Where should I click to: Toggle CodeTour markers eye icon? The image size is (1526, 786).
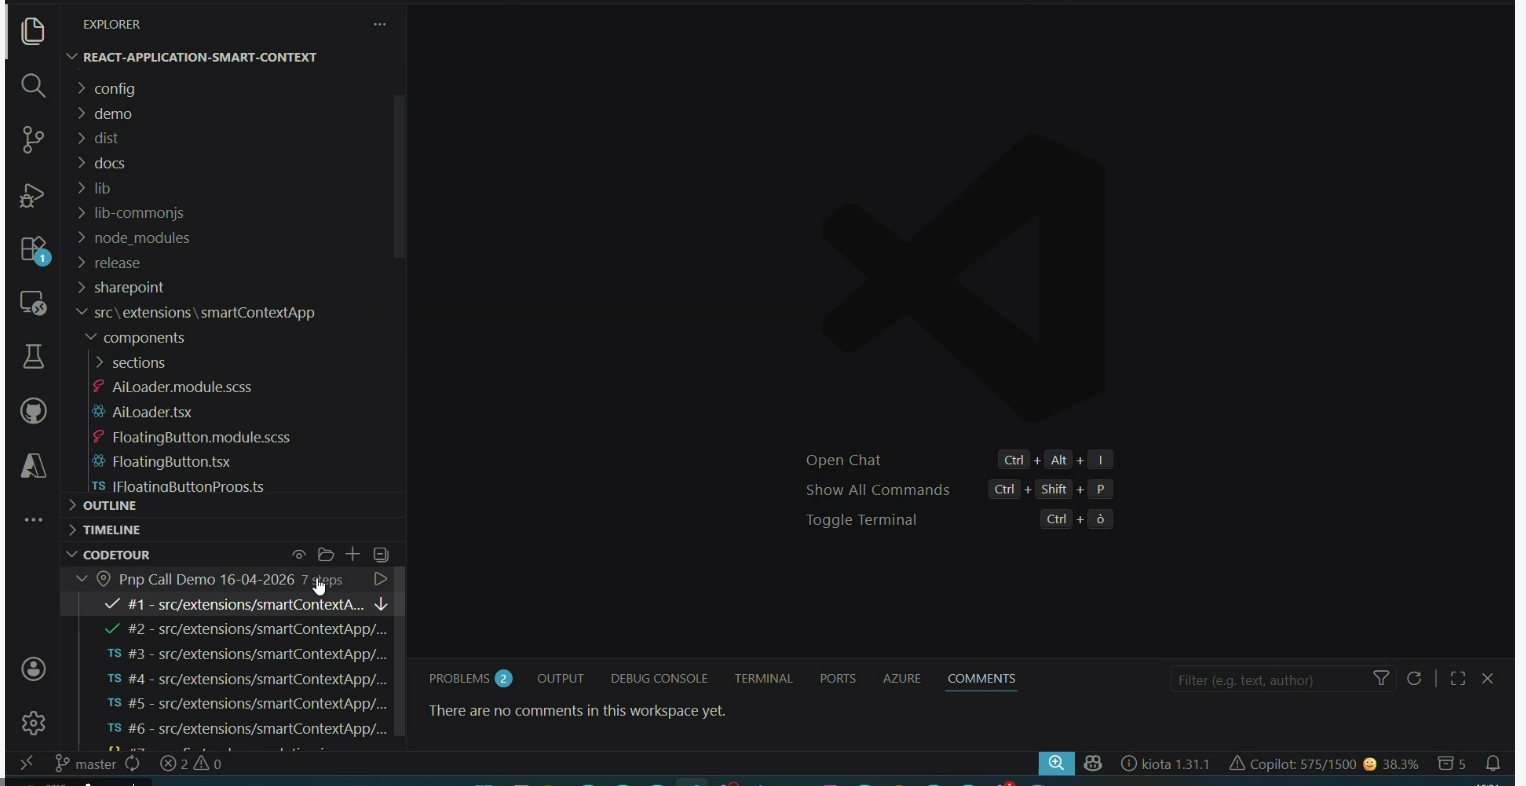click(298, 555)
